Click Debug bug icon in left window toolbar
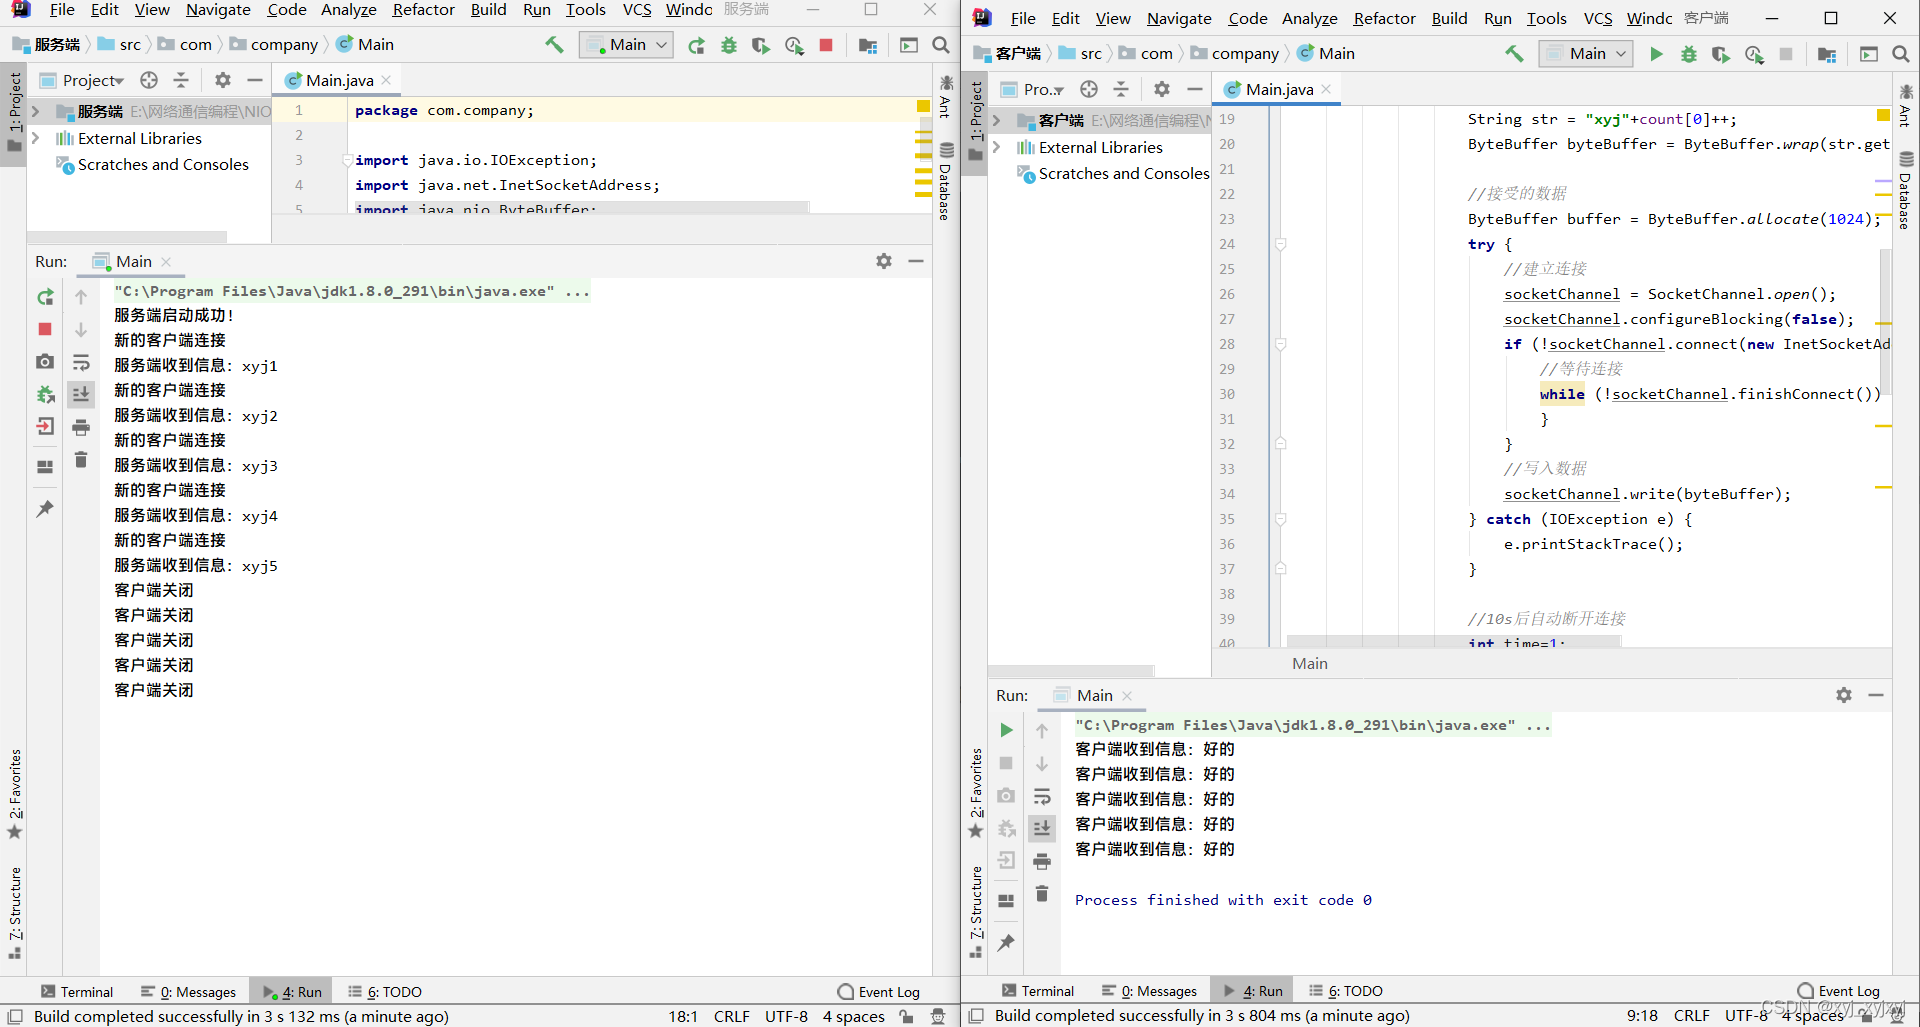Image resolution: width=1920 pixels, height=1027 pixels. coord(729,45)
